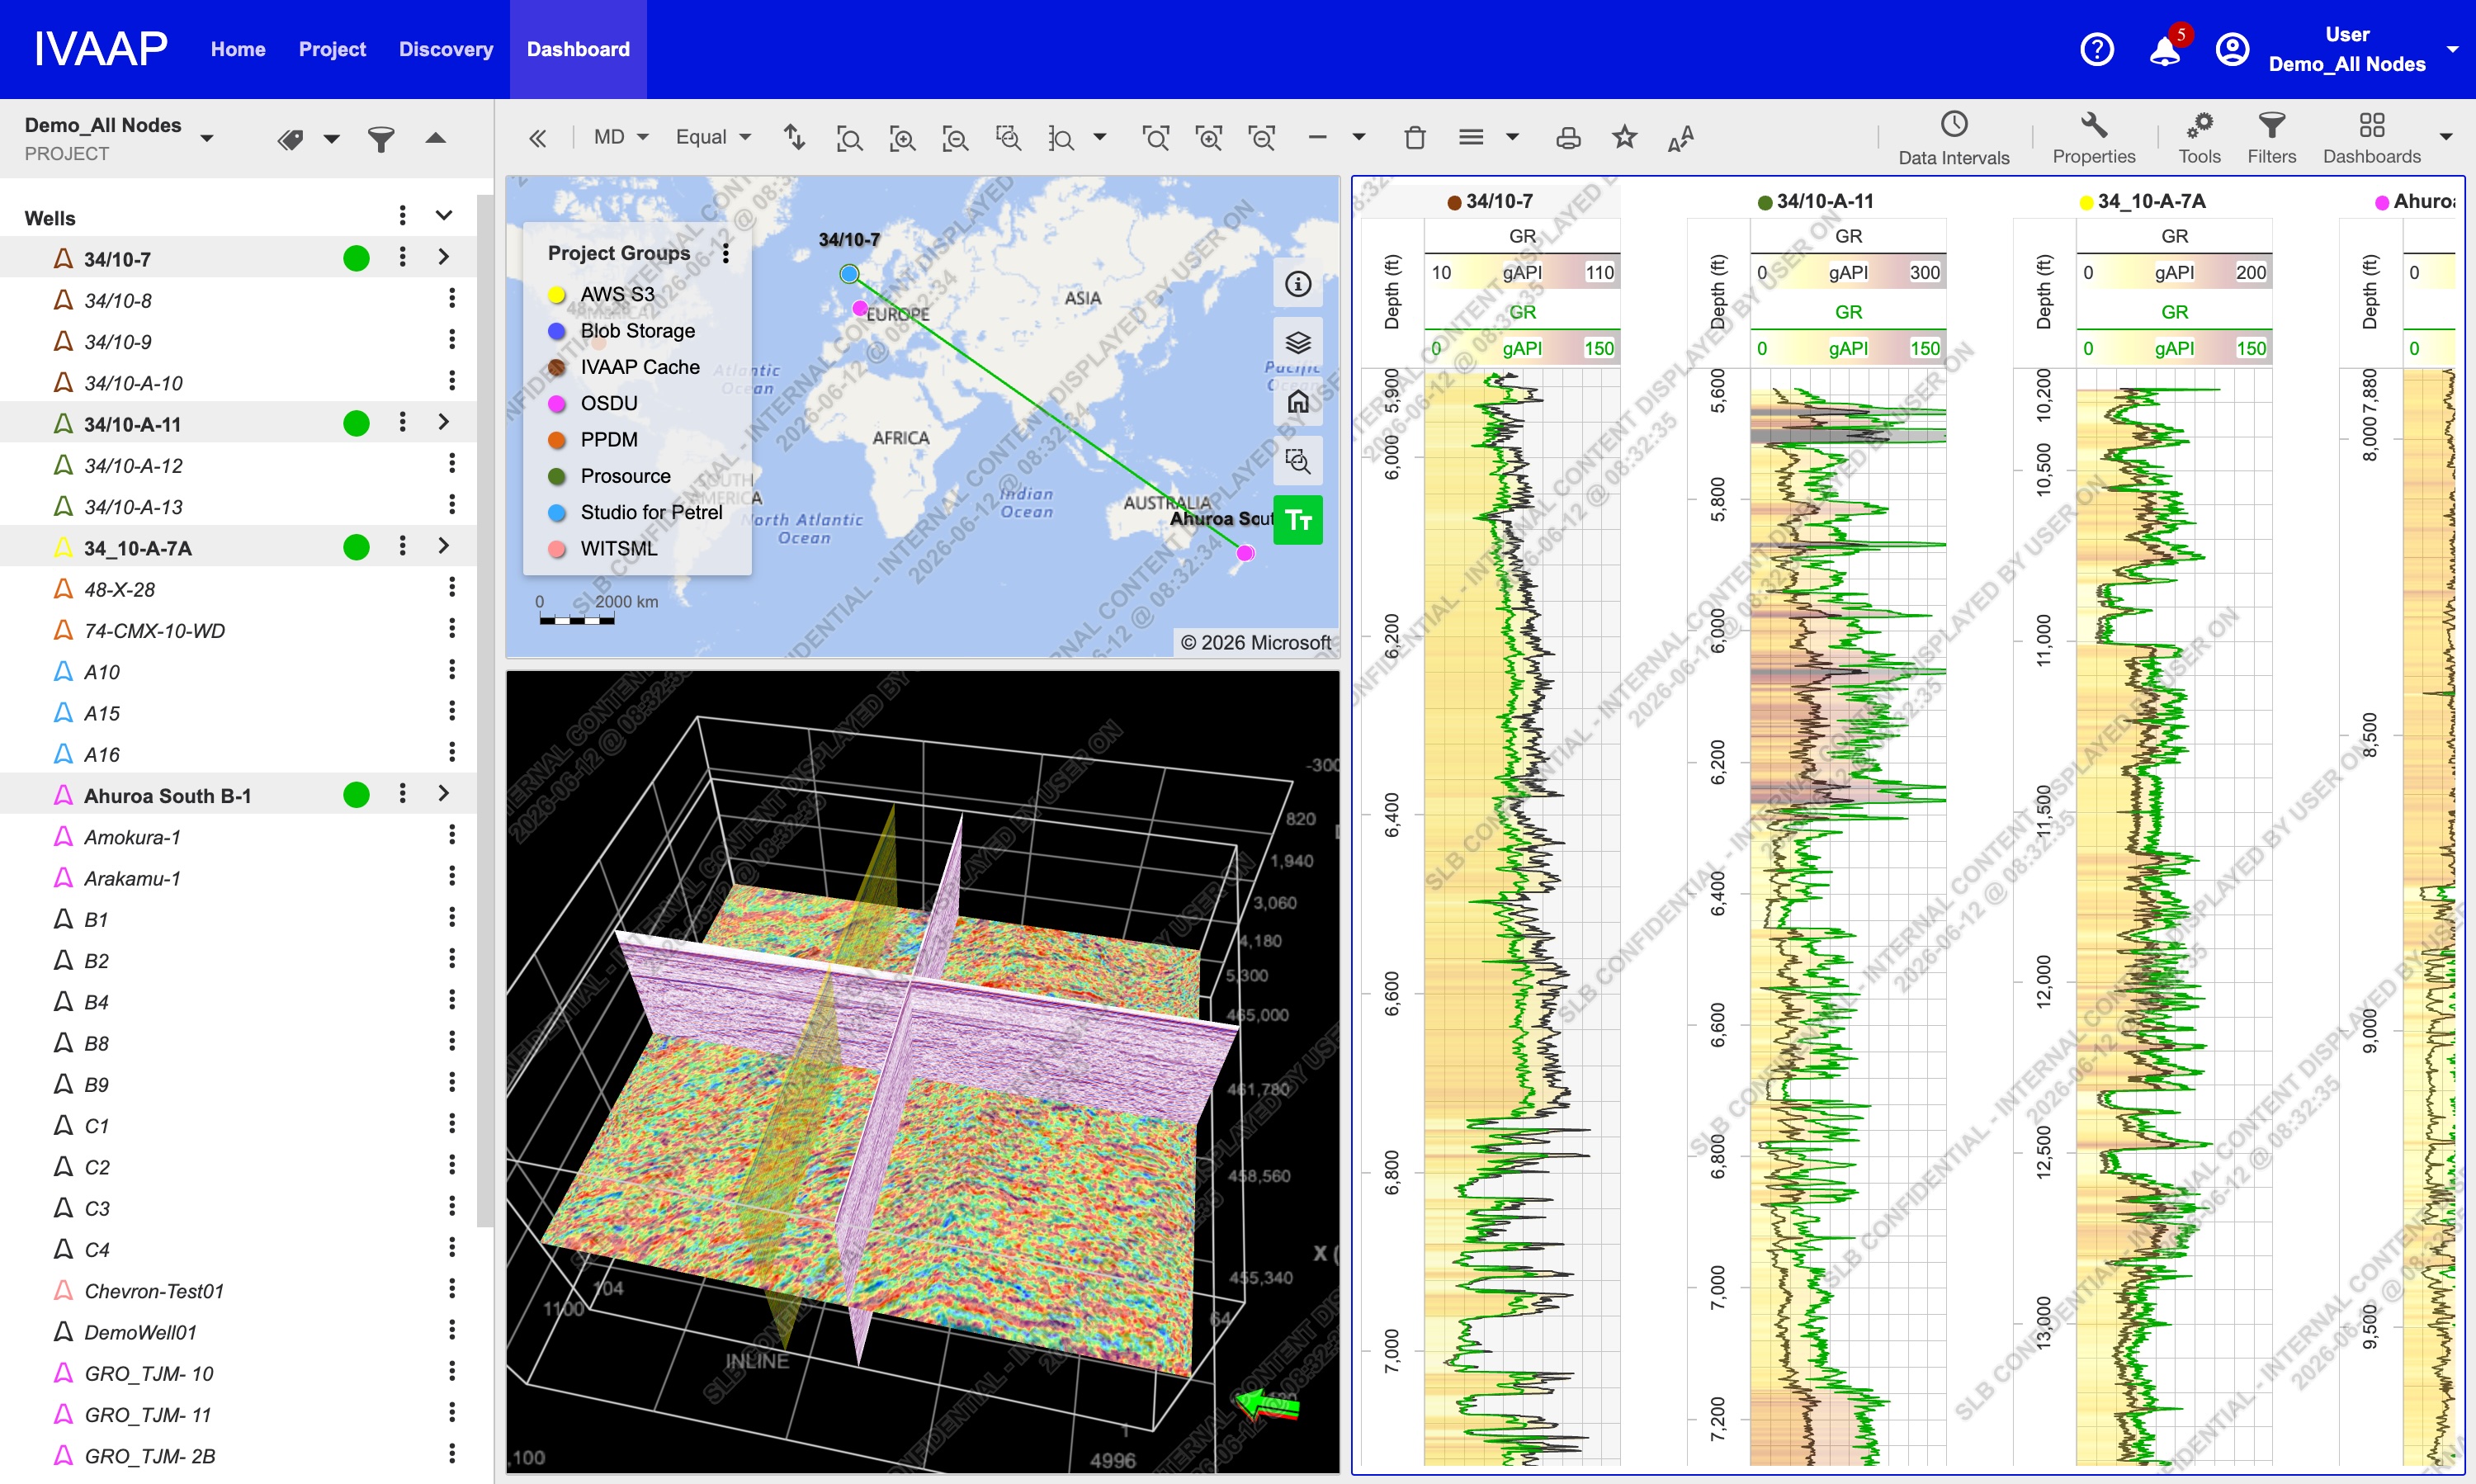2476x1484 pixels.
Task: Open the Dashboards grid icon
Action: point(2371,139)
